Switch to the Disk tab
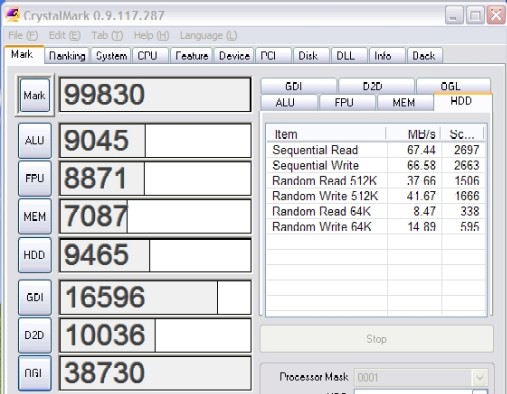This screenshot has width=507, height=394. (308, 56)
